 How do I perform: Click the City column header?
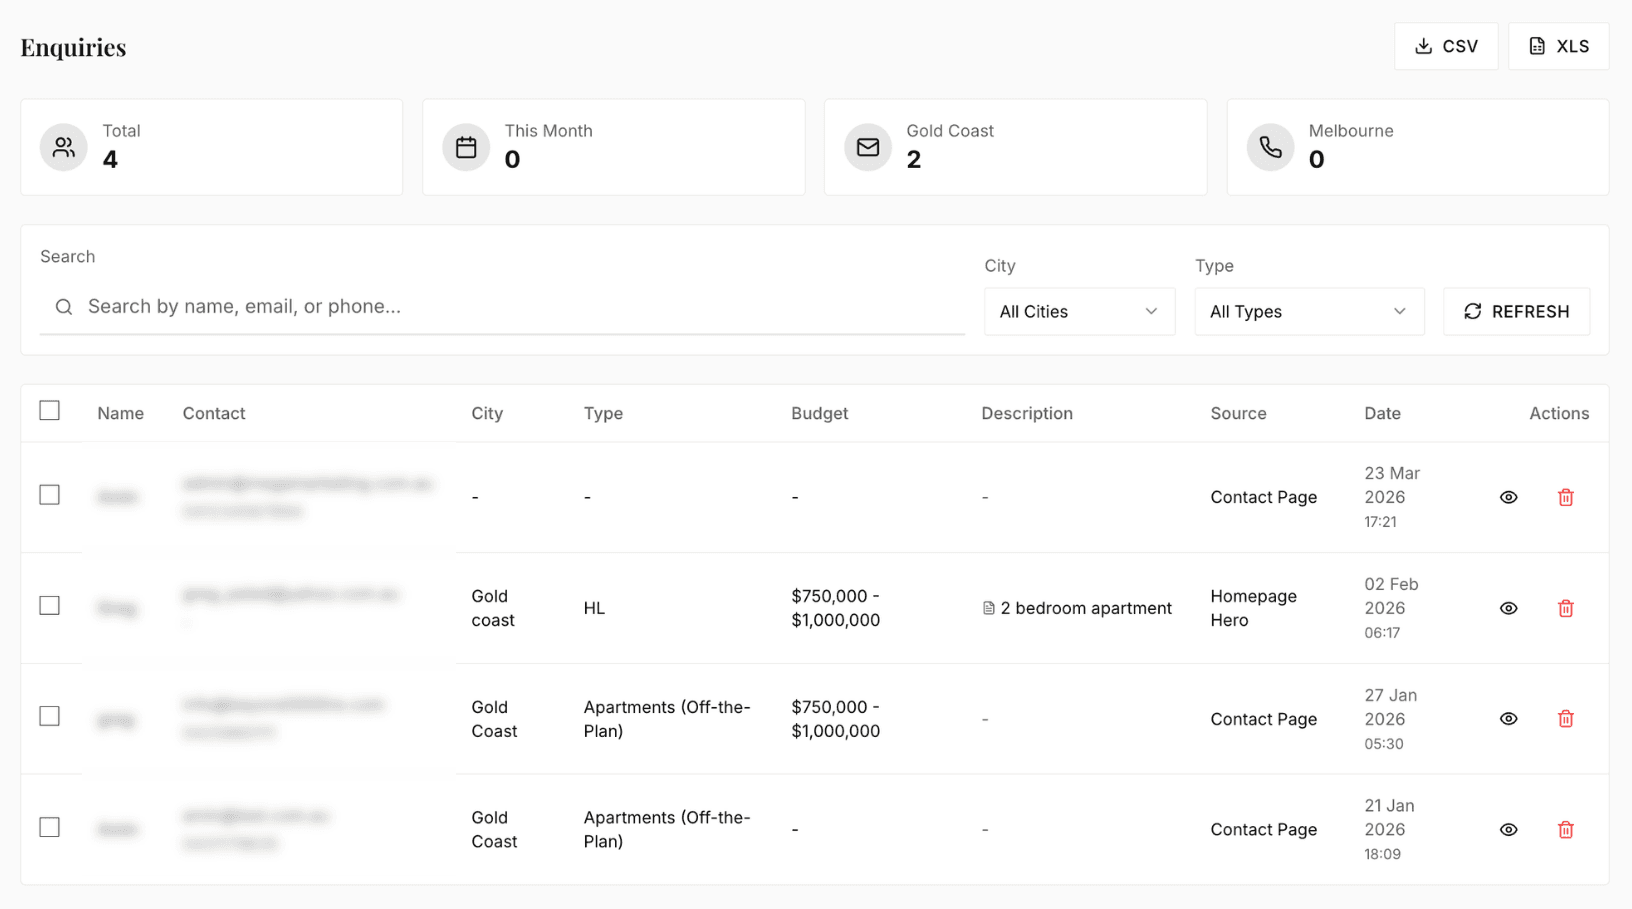tap(487, 413)
